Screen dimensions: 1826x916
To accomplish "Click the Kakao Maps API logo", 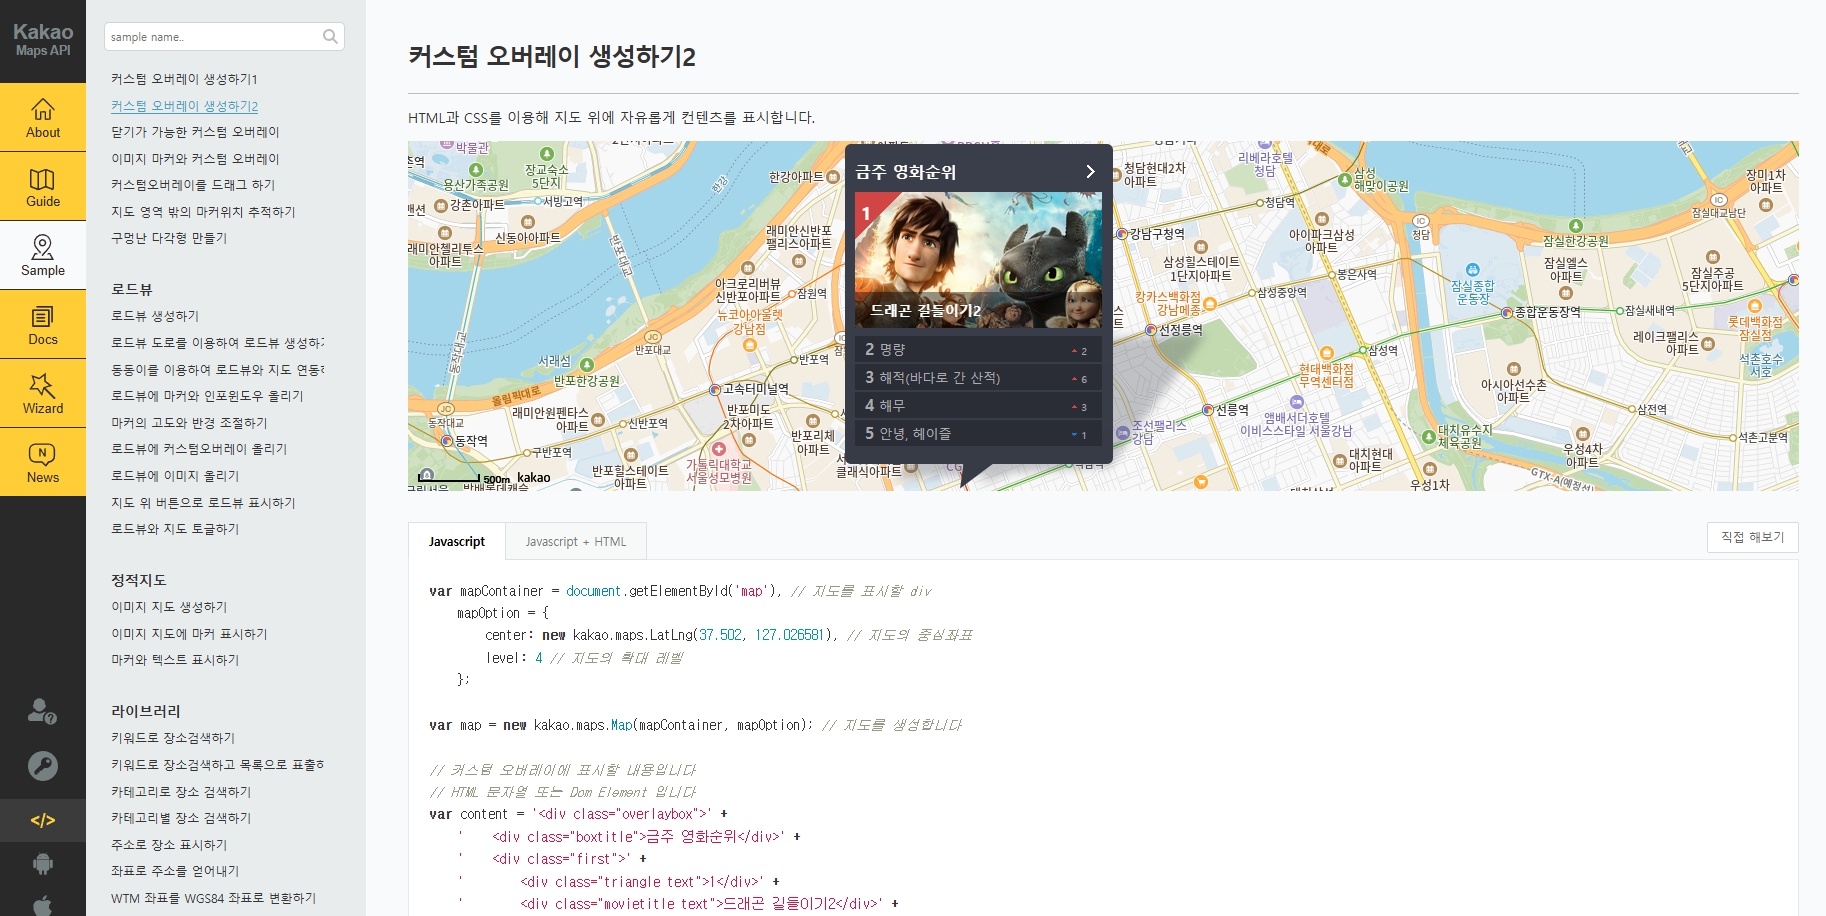I will 43,39.
